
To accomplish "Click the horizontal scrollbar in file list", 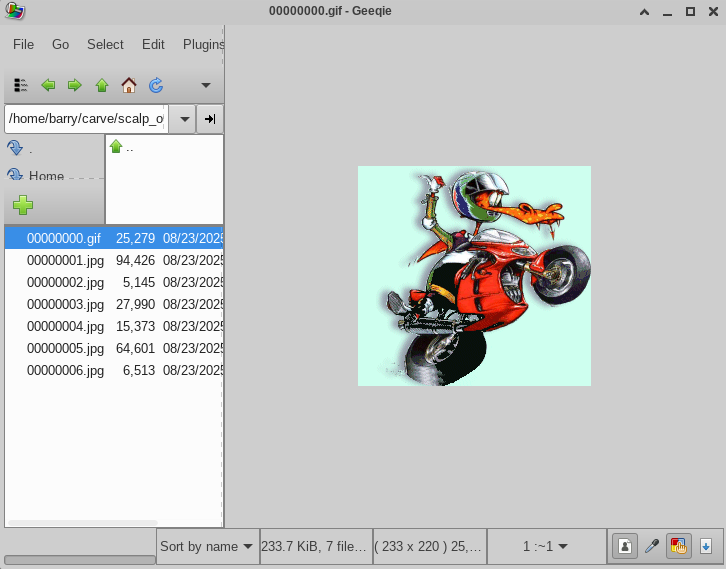I will click(83, 523).
